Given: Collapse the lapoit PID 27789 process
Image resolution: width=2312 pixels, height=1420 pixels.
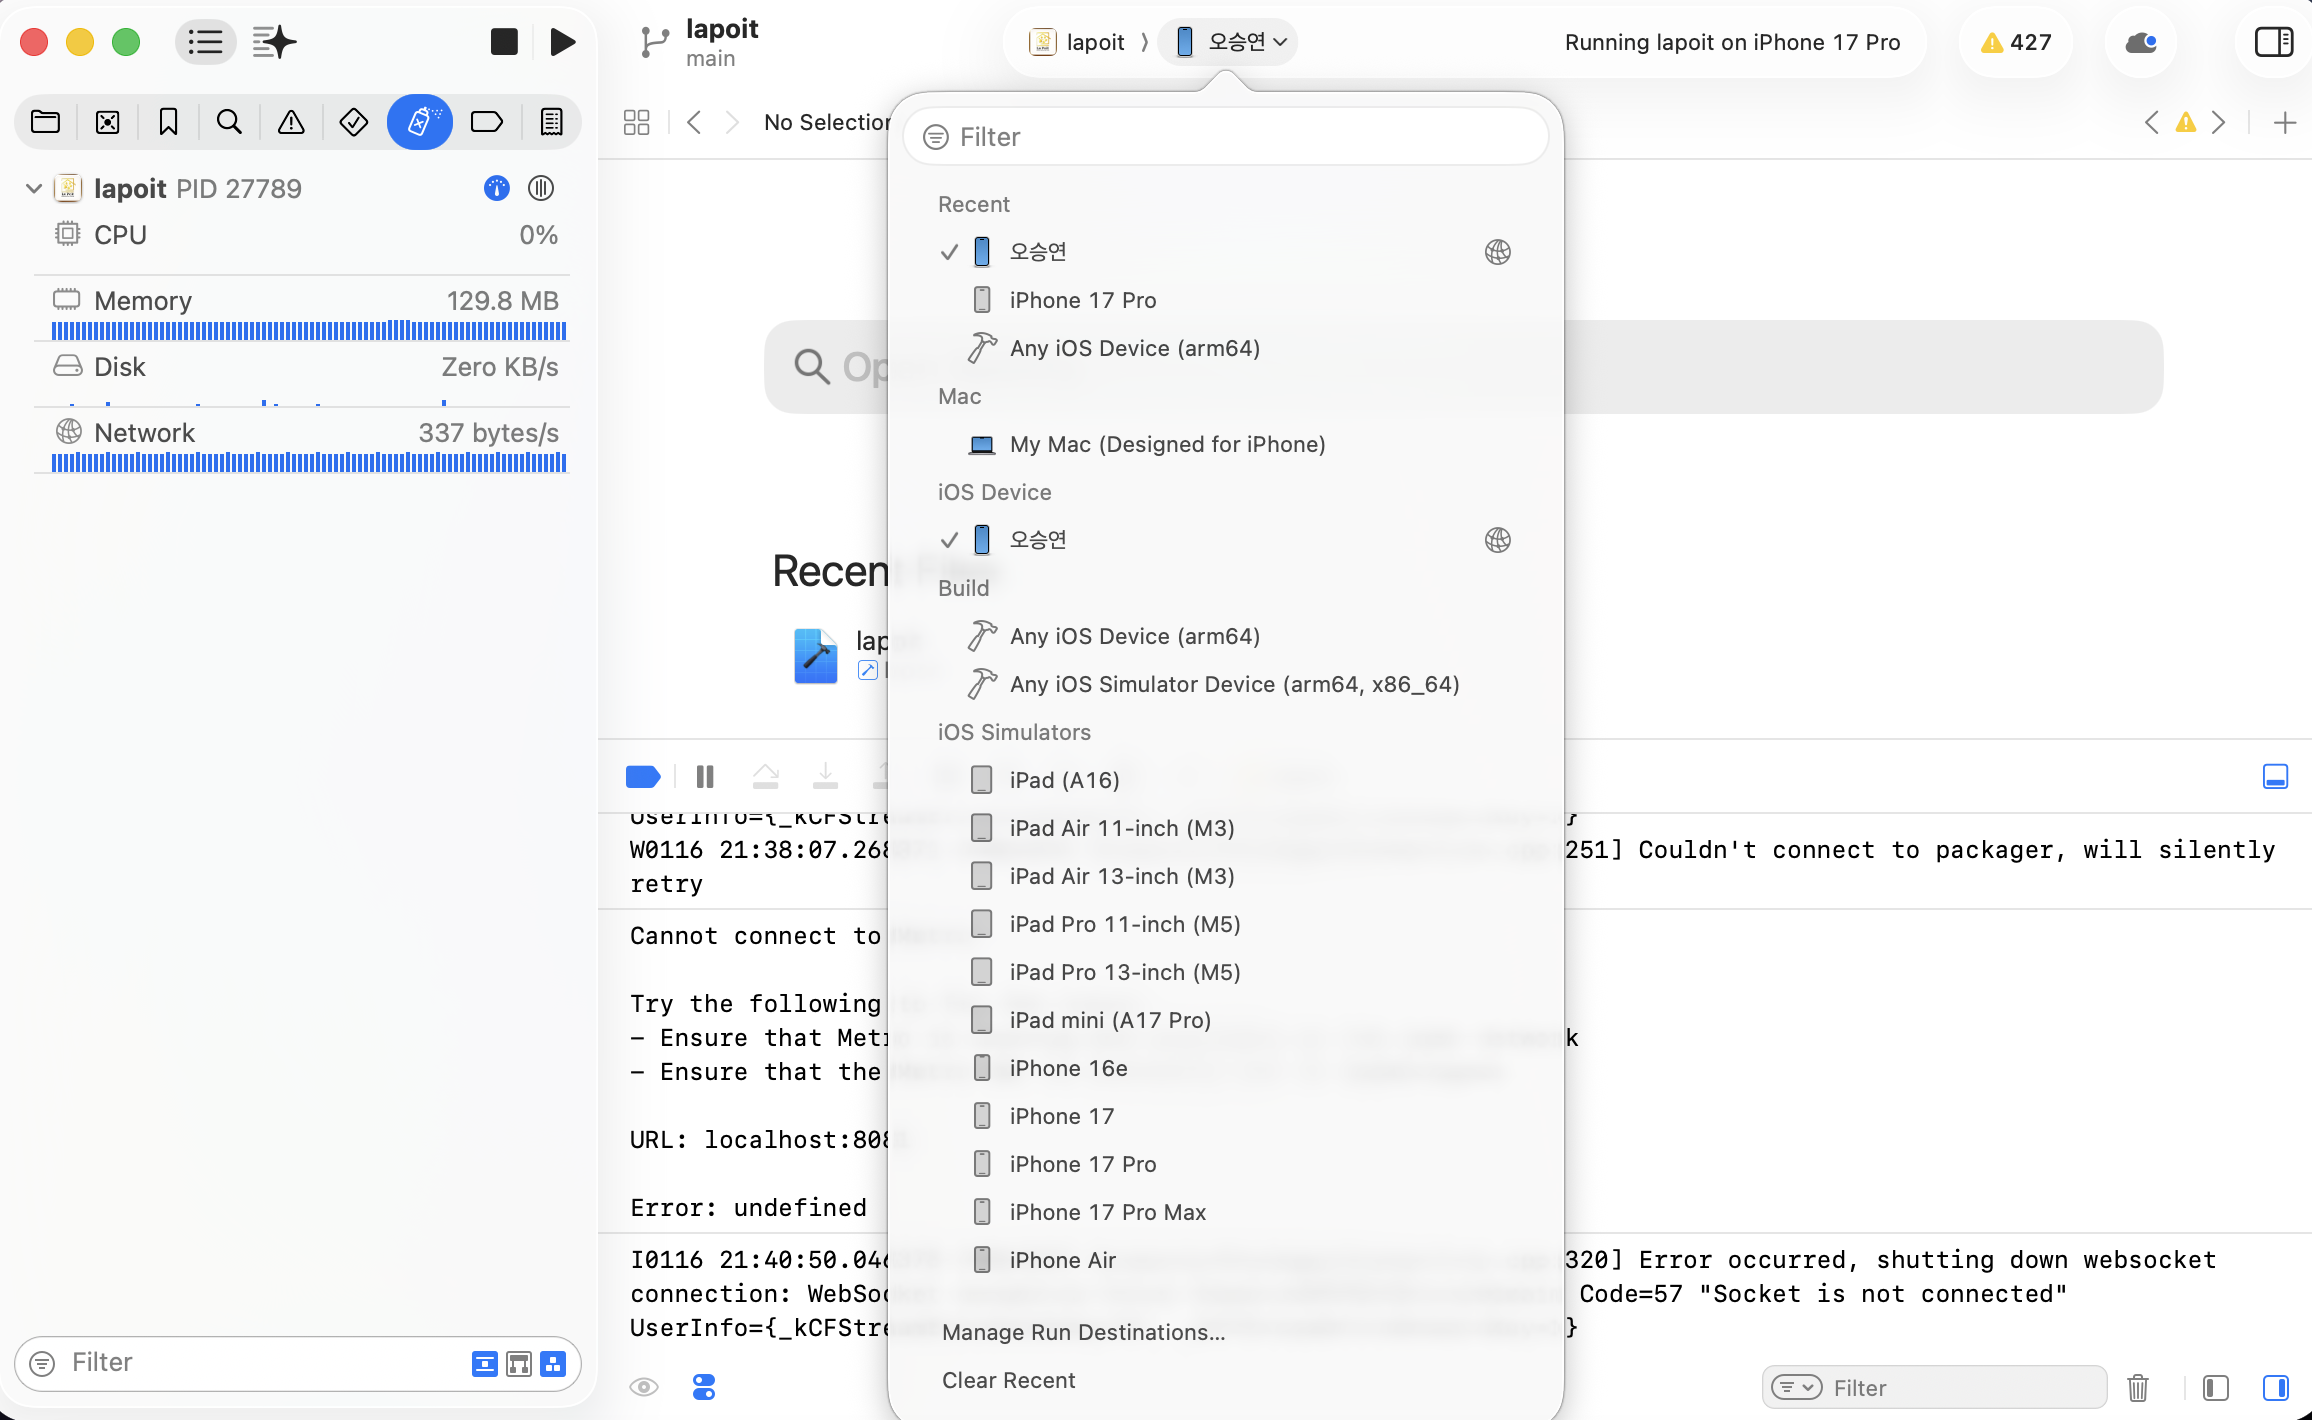Looking at the screenshot, I should click(x=34, y=188).
